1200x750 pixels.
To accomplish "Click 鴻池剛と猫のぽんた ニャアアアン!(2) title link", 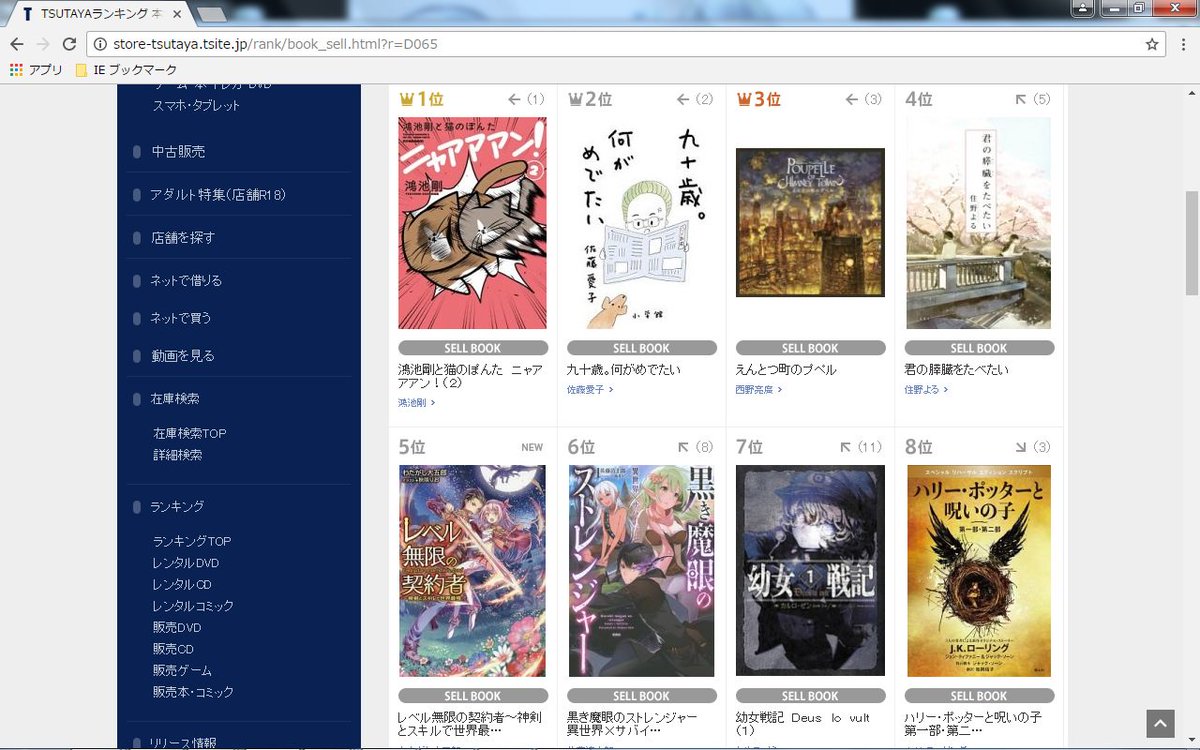I will (x=470, y=377).
